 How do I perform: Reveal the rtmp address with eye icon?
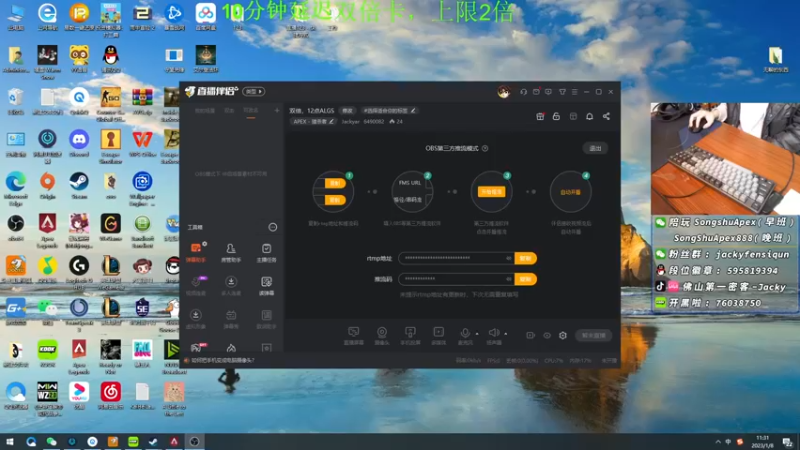[508, 258]
